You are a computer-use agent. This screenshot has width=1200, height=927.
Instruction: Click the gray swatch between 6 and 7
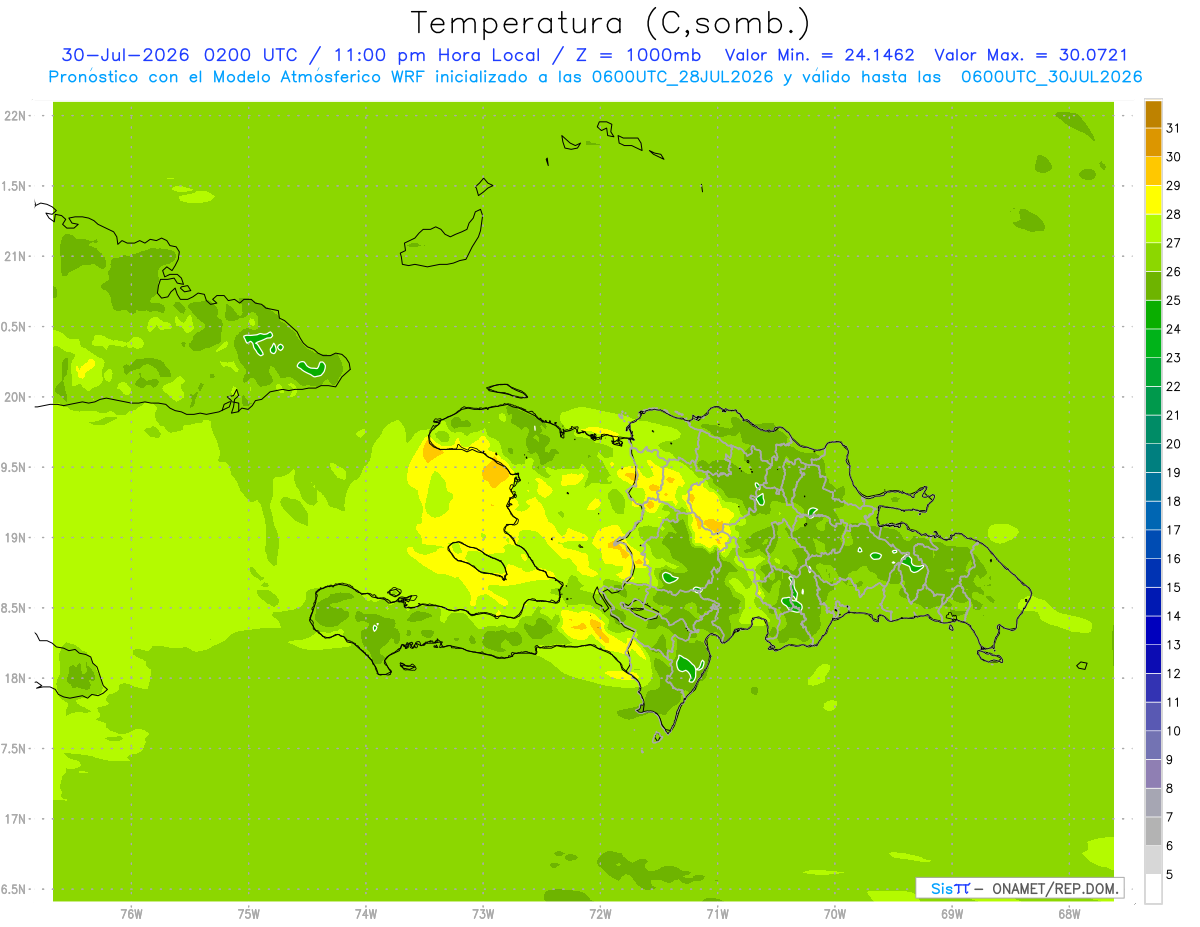click(1153, 831)
